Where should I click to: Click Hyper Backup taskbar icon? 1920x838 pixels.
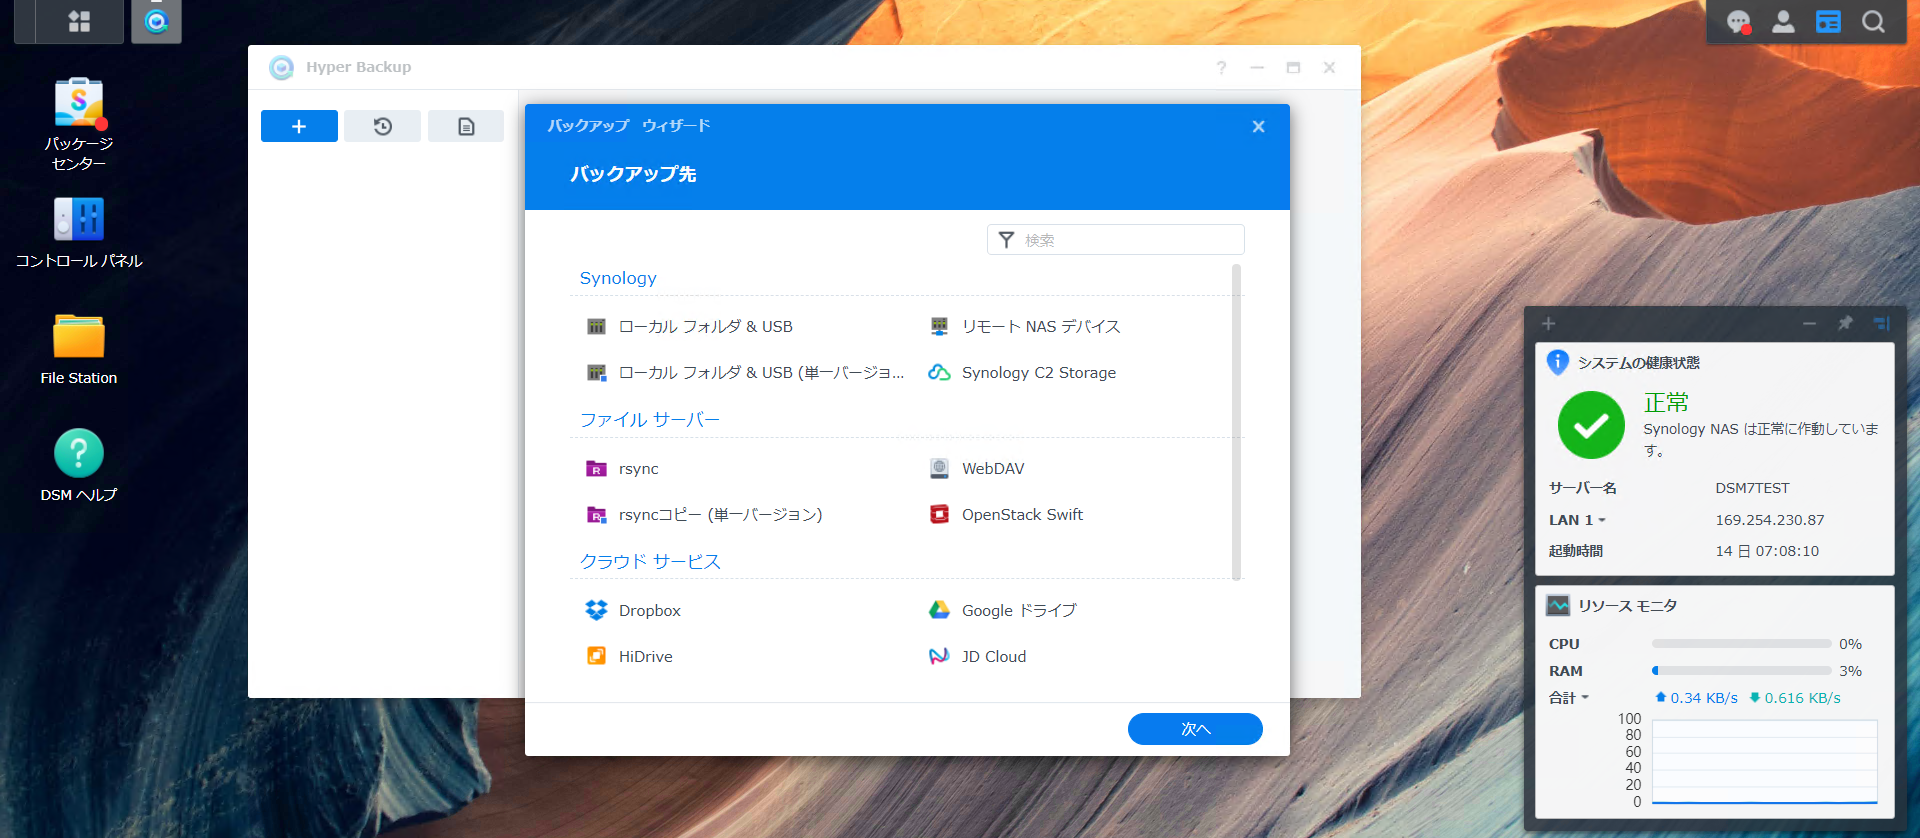click(x=156, y=21)
